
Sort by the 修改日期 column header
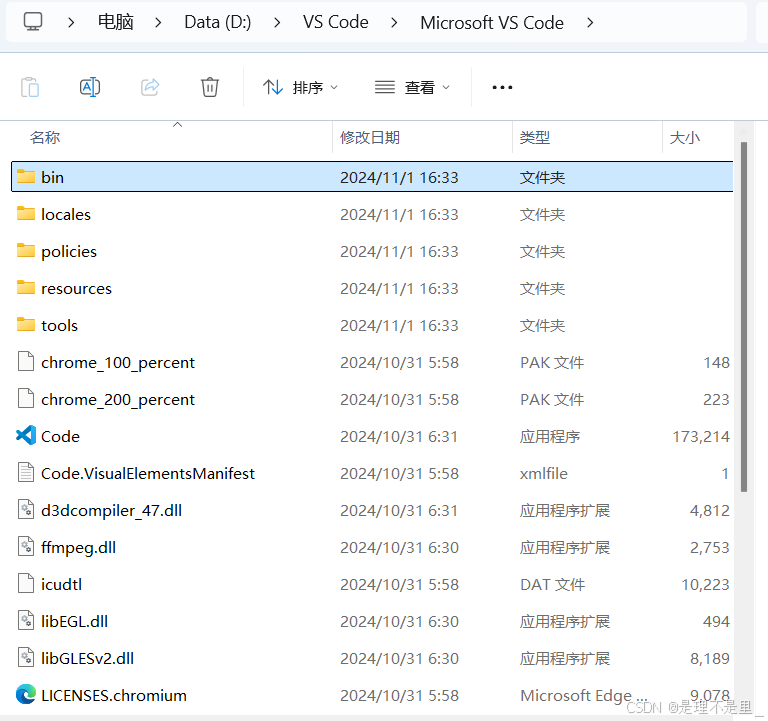(x=370, y=138)
